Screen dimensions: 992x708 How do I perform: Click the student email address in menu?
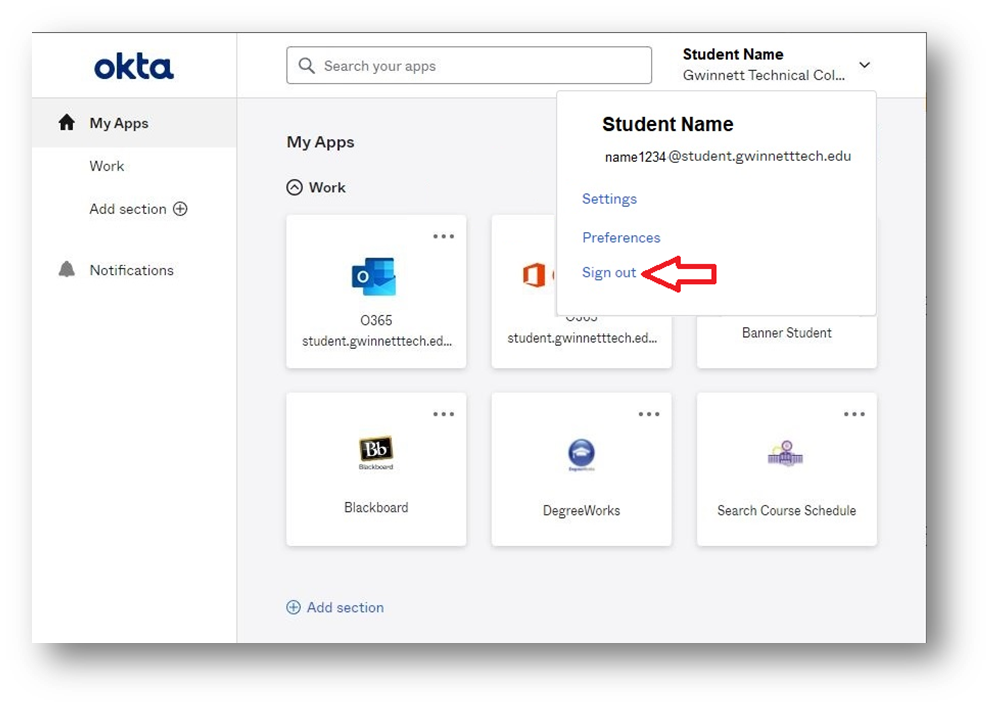(x=728, y=156)
